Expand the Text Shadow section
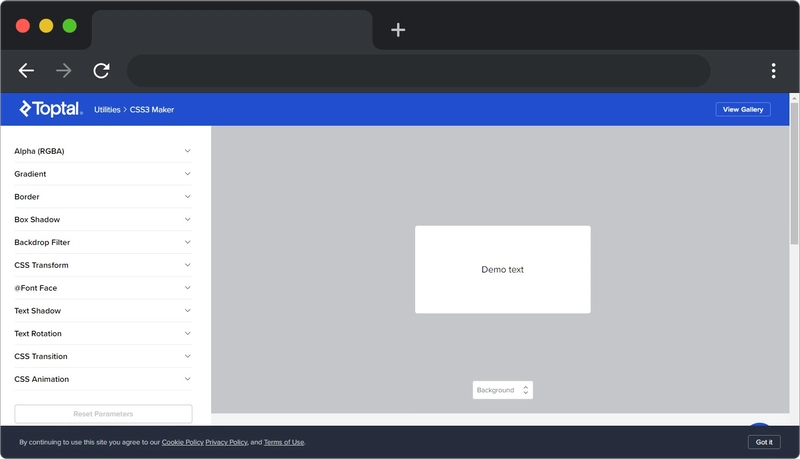The height and width of the screenshot is (459, 800). (103, 311)
